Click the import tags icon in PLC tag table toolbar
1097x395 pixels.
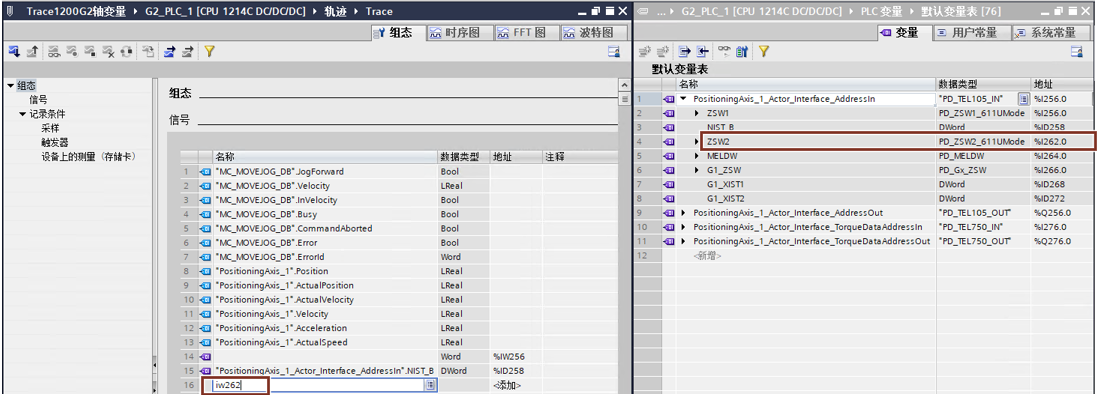(x=702, y=51)
